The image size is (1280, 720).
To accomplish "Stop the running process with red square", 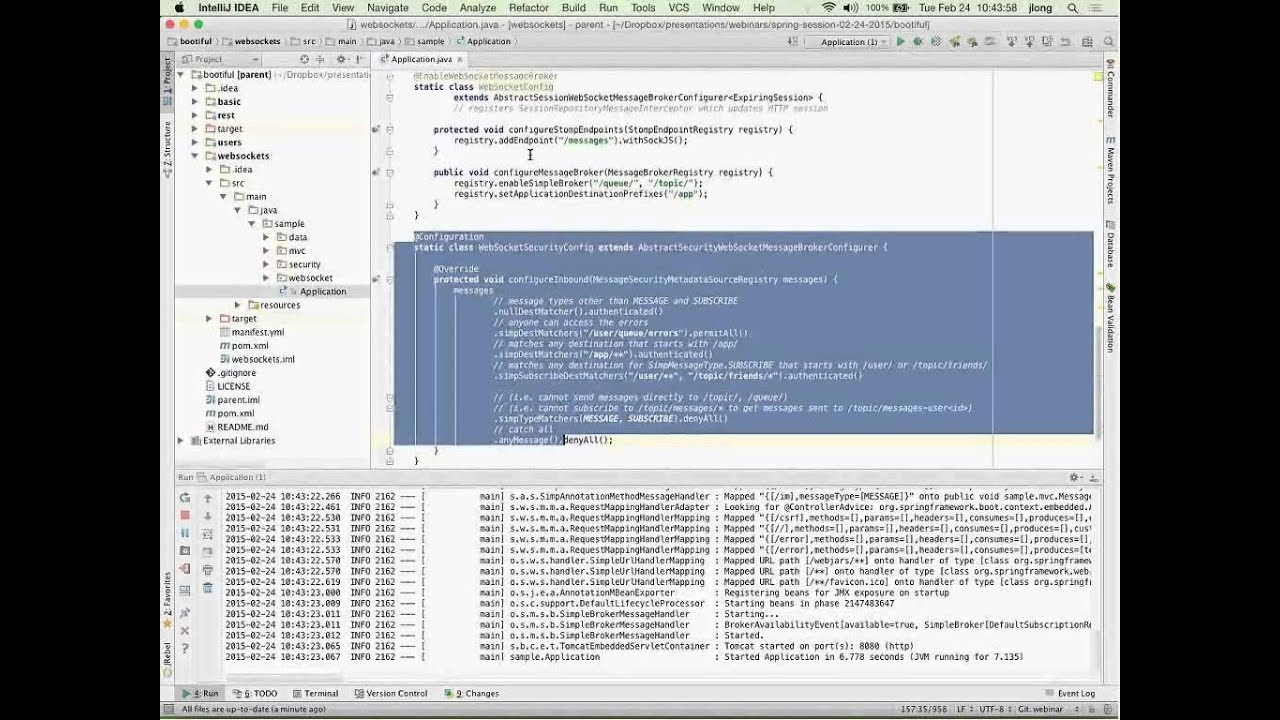I will coord(185,515).
